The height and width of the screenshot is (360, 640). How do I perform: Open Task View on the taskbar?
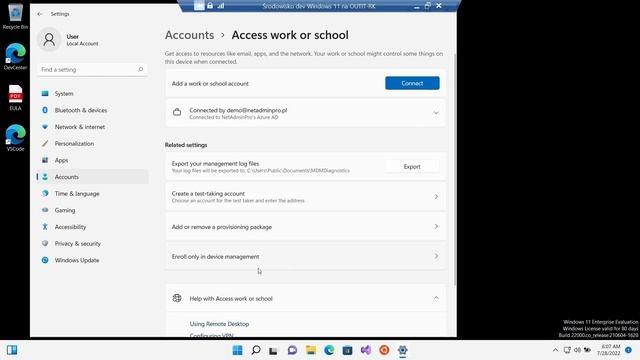[273, 350]
